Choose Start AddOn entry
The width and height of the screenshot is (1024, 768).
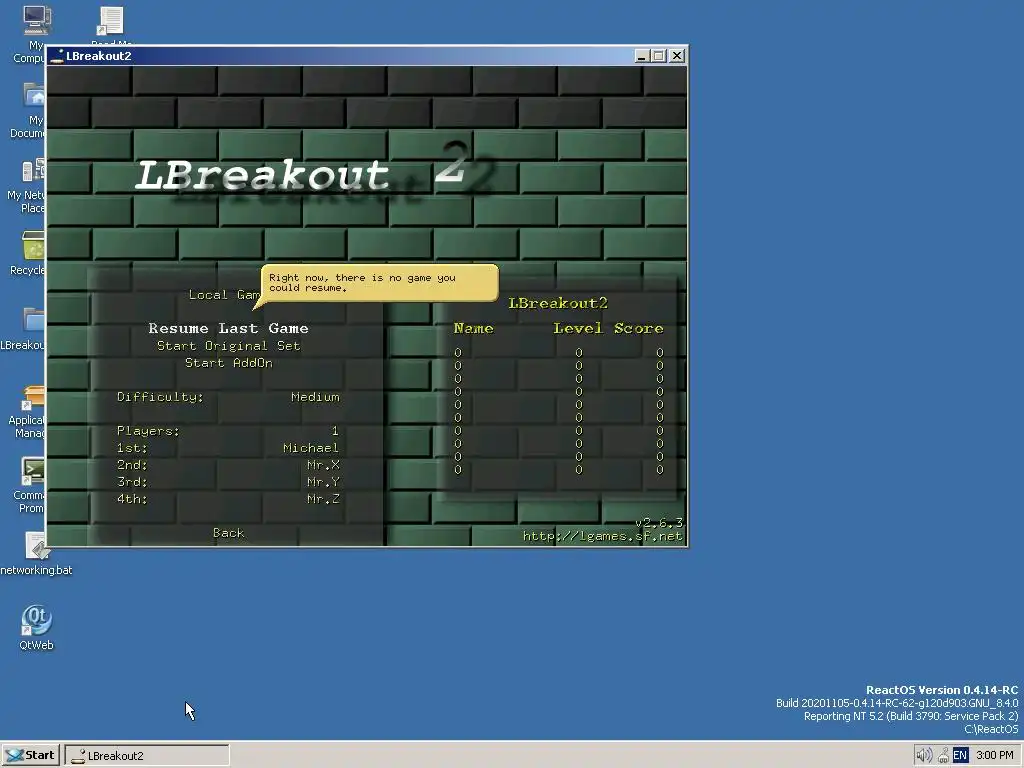[x=228, y=362]
